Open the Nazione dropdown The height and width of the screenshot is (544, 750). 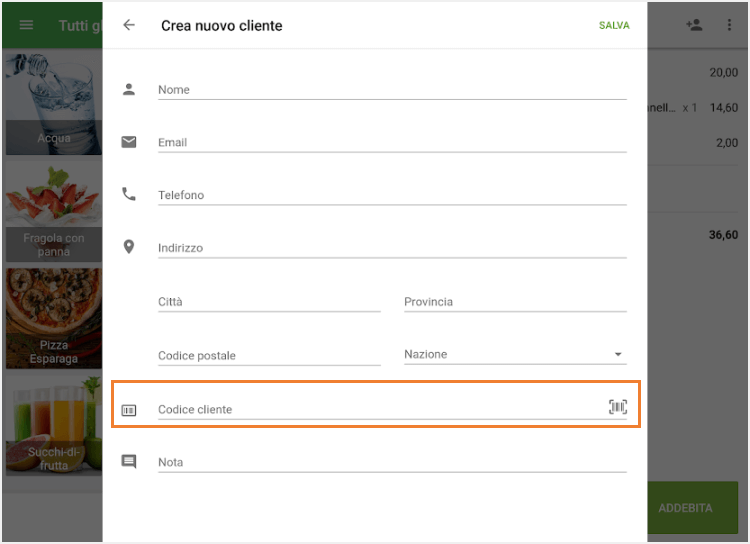pyautogui.click(x=515, y=355)
